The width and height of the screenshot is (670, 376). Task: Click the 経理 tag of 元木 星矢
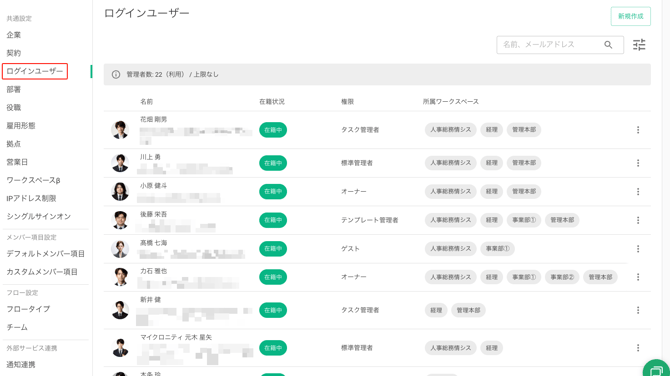(491, 348)
